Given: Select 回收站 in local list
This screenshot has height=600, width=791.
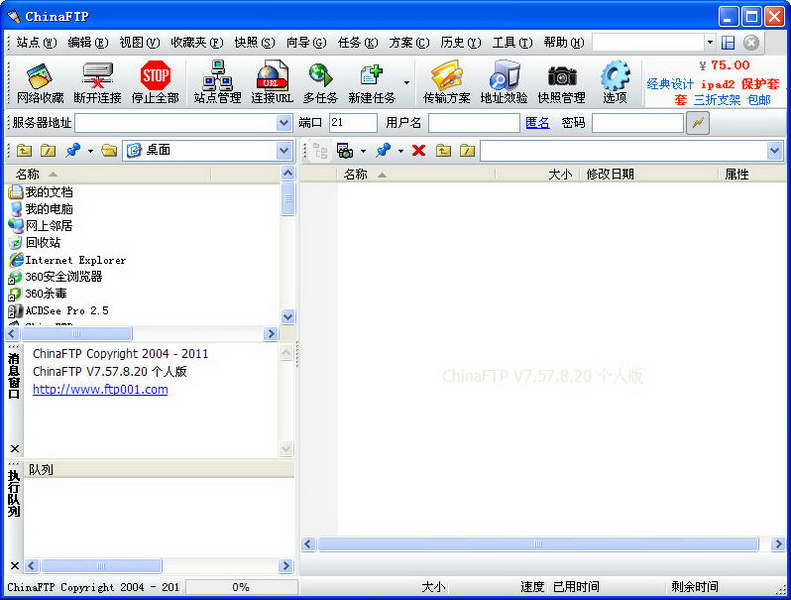Looking at the screenshot, I should tap(35, 243).
